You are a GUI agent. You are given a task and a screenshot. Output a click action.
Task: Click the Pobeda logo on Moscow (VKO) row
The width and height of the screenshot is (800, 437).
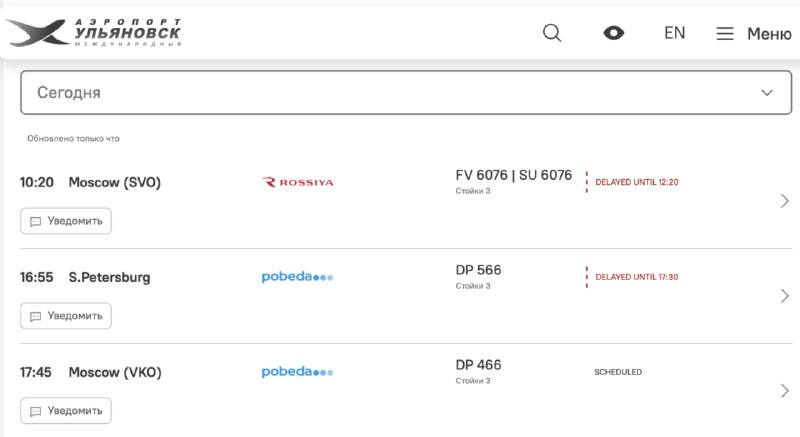(x=297, y=372)
